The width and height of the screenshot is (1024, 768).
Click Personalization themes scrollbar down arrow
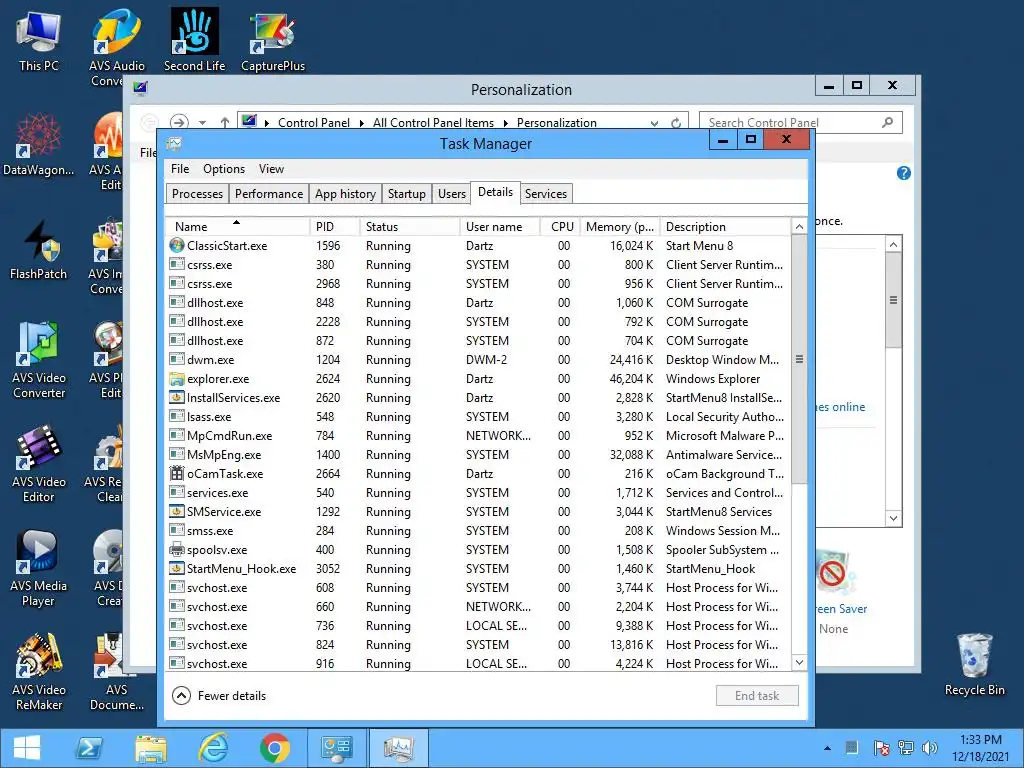click(x=893, y=519)
